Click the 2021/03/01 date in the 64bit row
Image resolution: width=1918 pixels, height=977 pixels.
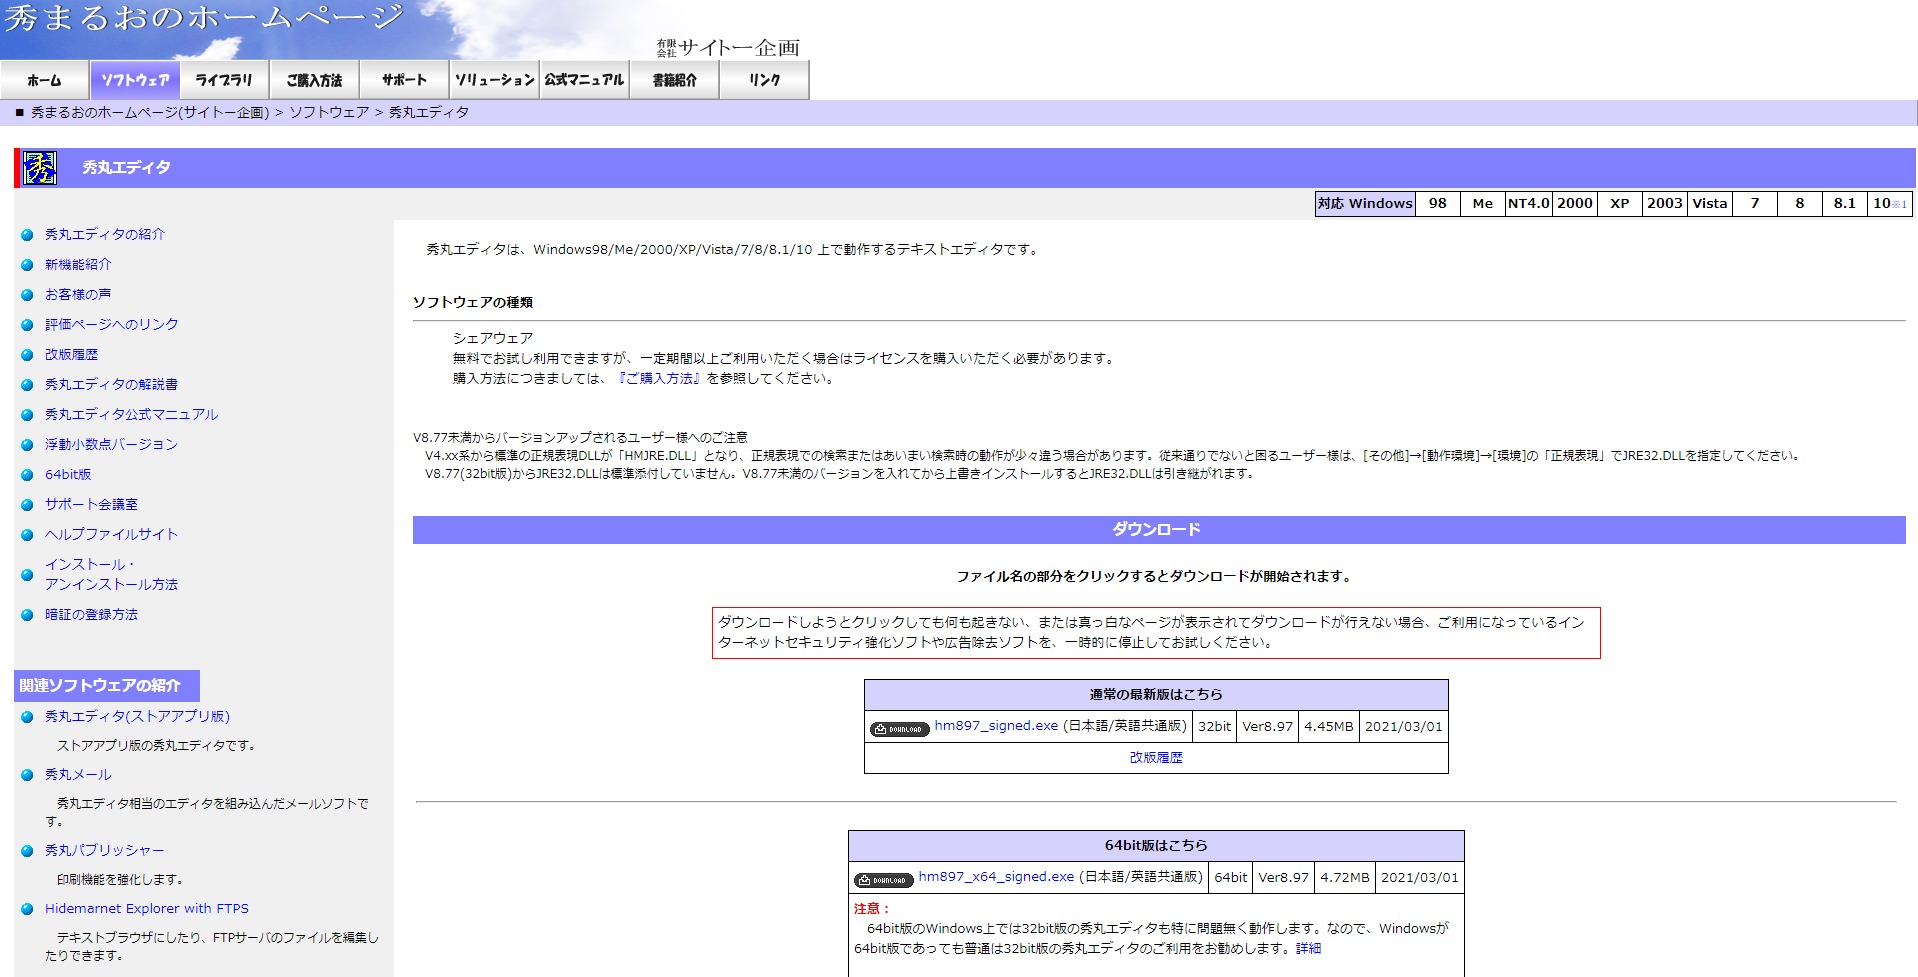coord(1419,878)
